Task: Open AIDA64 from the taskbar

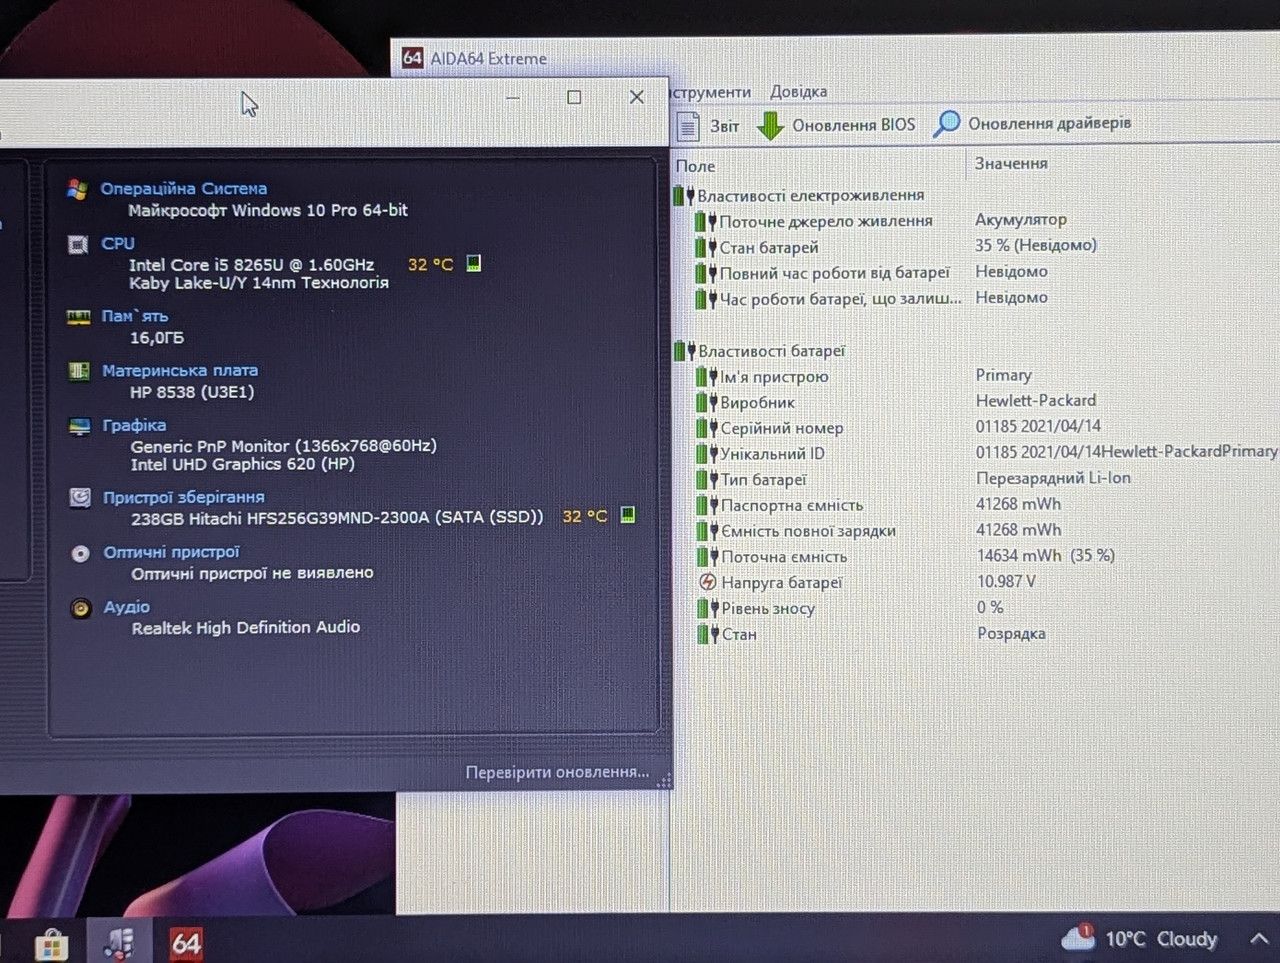Action: (186, 942)
